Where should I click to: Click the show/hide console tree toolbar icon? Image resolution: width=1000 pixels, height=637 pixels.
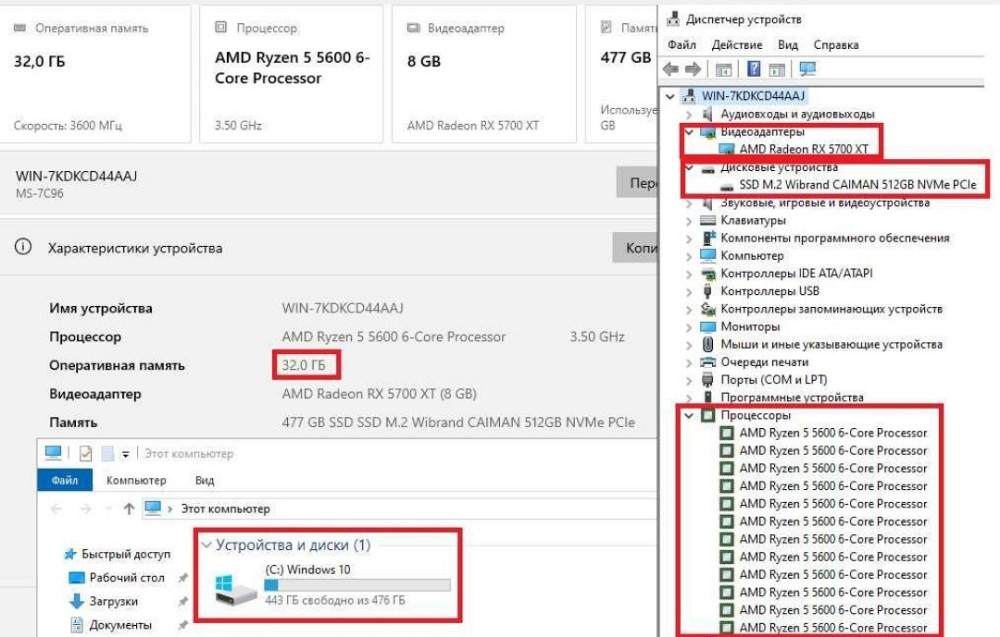coord(723,69)
